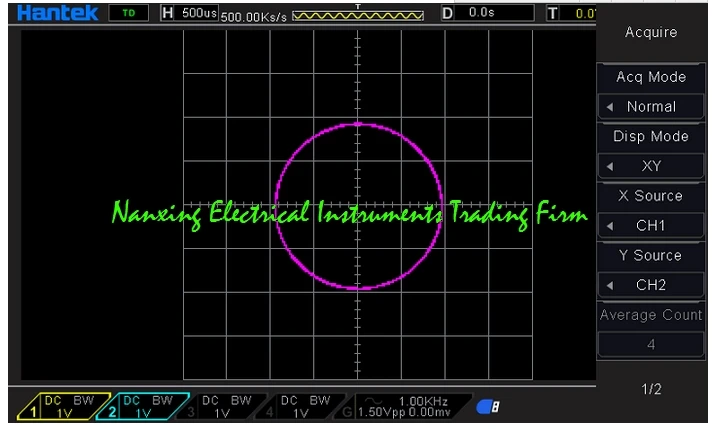Select the H horizontal timebase icon
The image size is (712, 429).
[167, 13]
